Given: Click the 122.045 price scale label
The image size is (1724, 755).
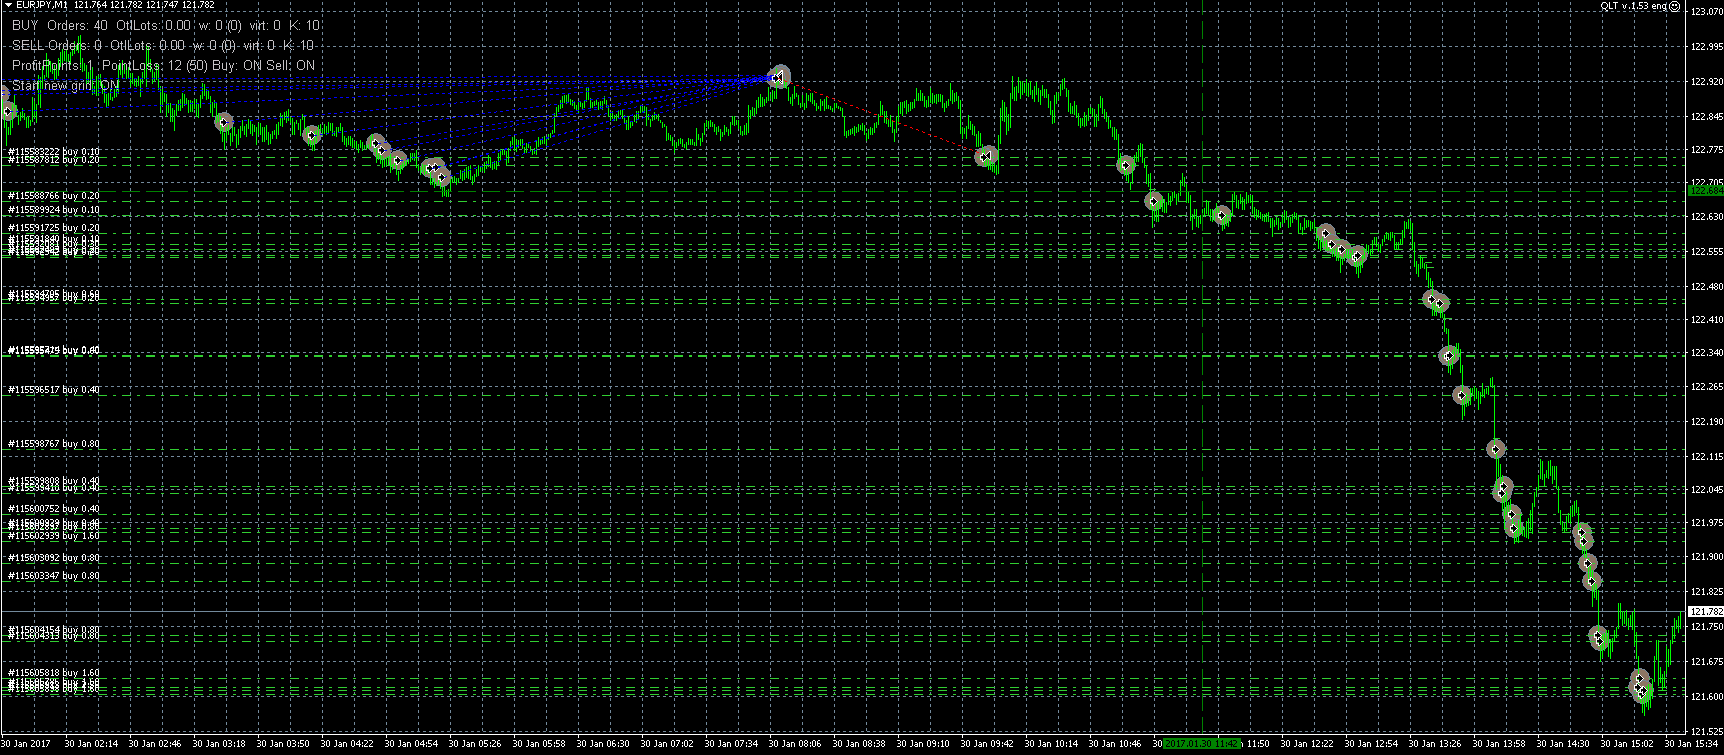Looking at the screenshot, I should point(1707,490).
